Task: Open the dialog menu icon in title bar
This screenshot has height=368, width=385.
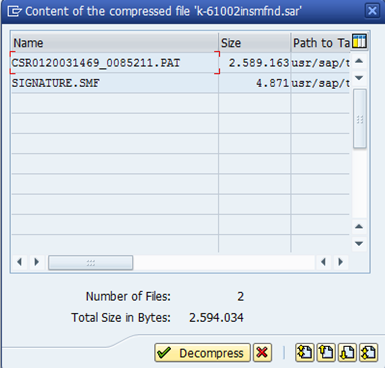Action: tap(14, 11)
